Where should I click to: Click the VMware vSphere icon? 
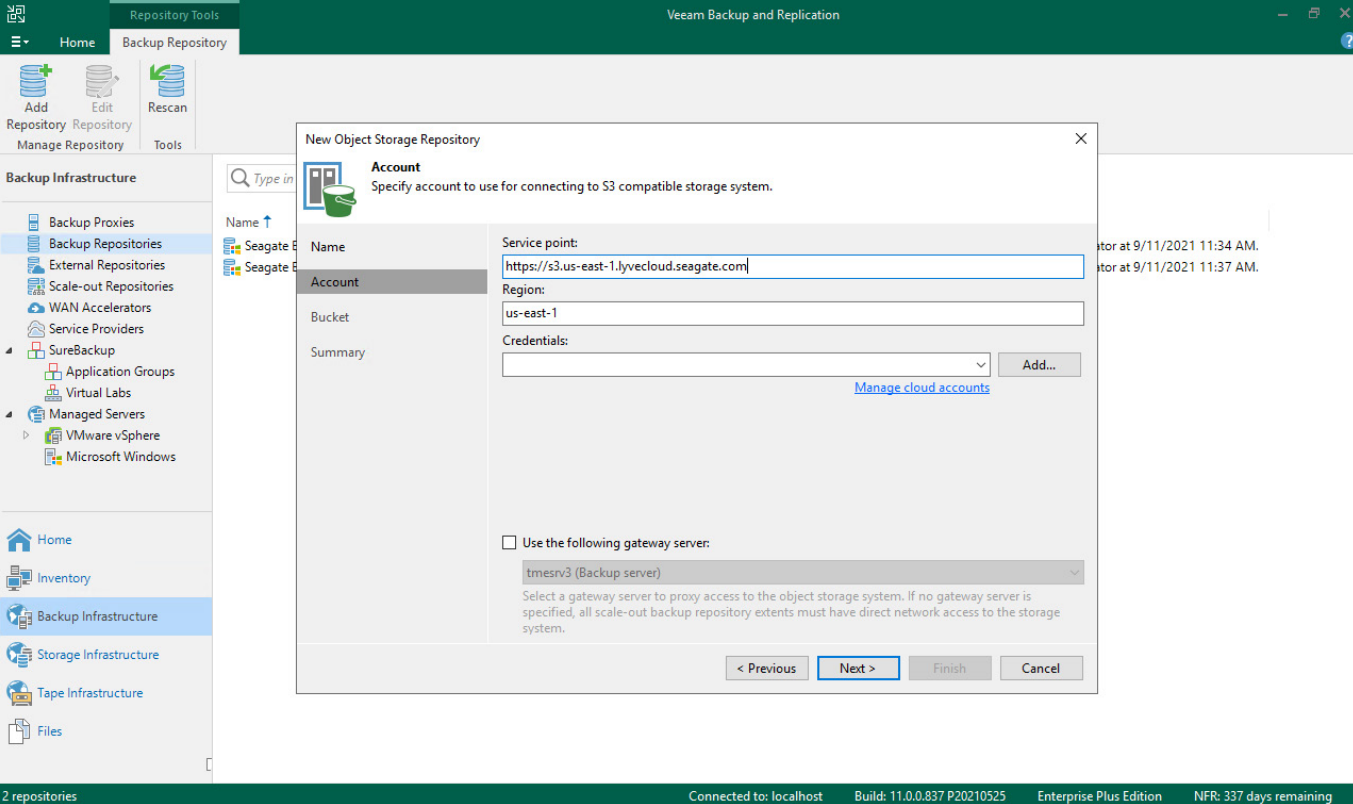[52, 435]
